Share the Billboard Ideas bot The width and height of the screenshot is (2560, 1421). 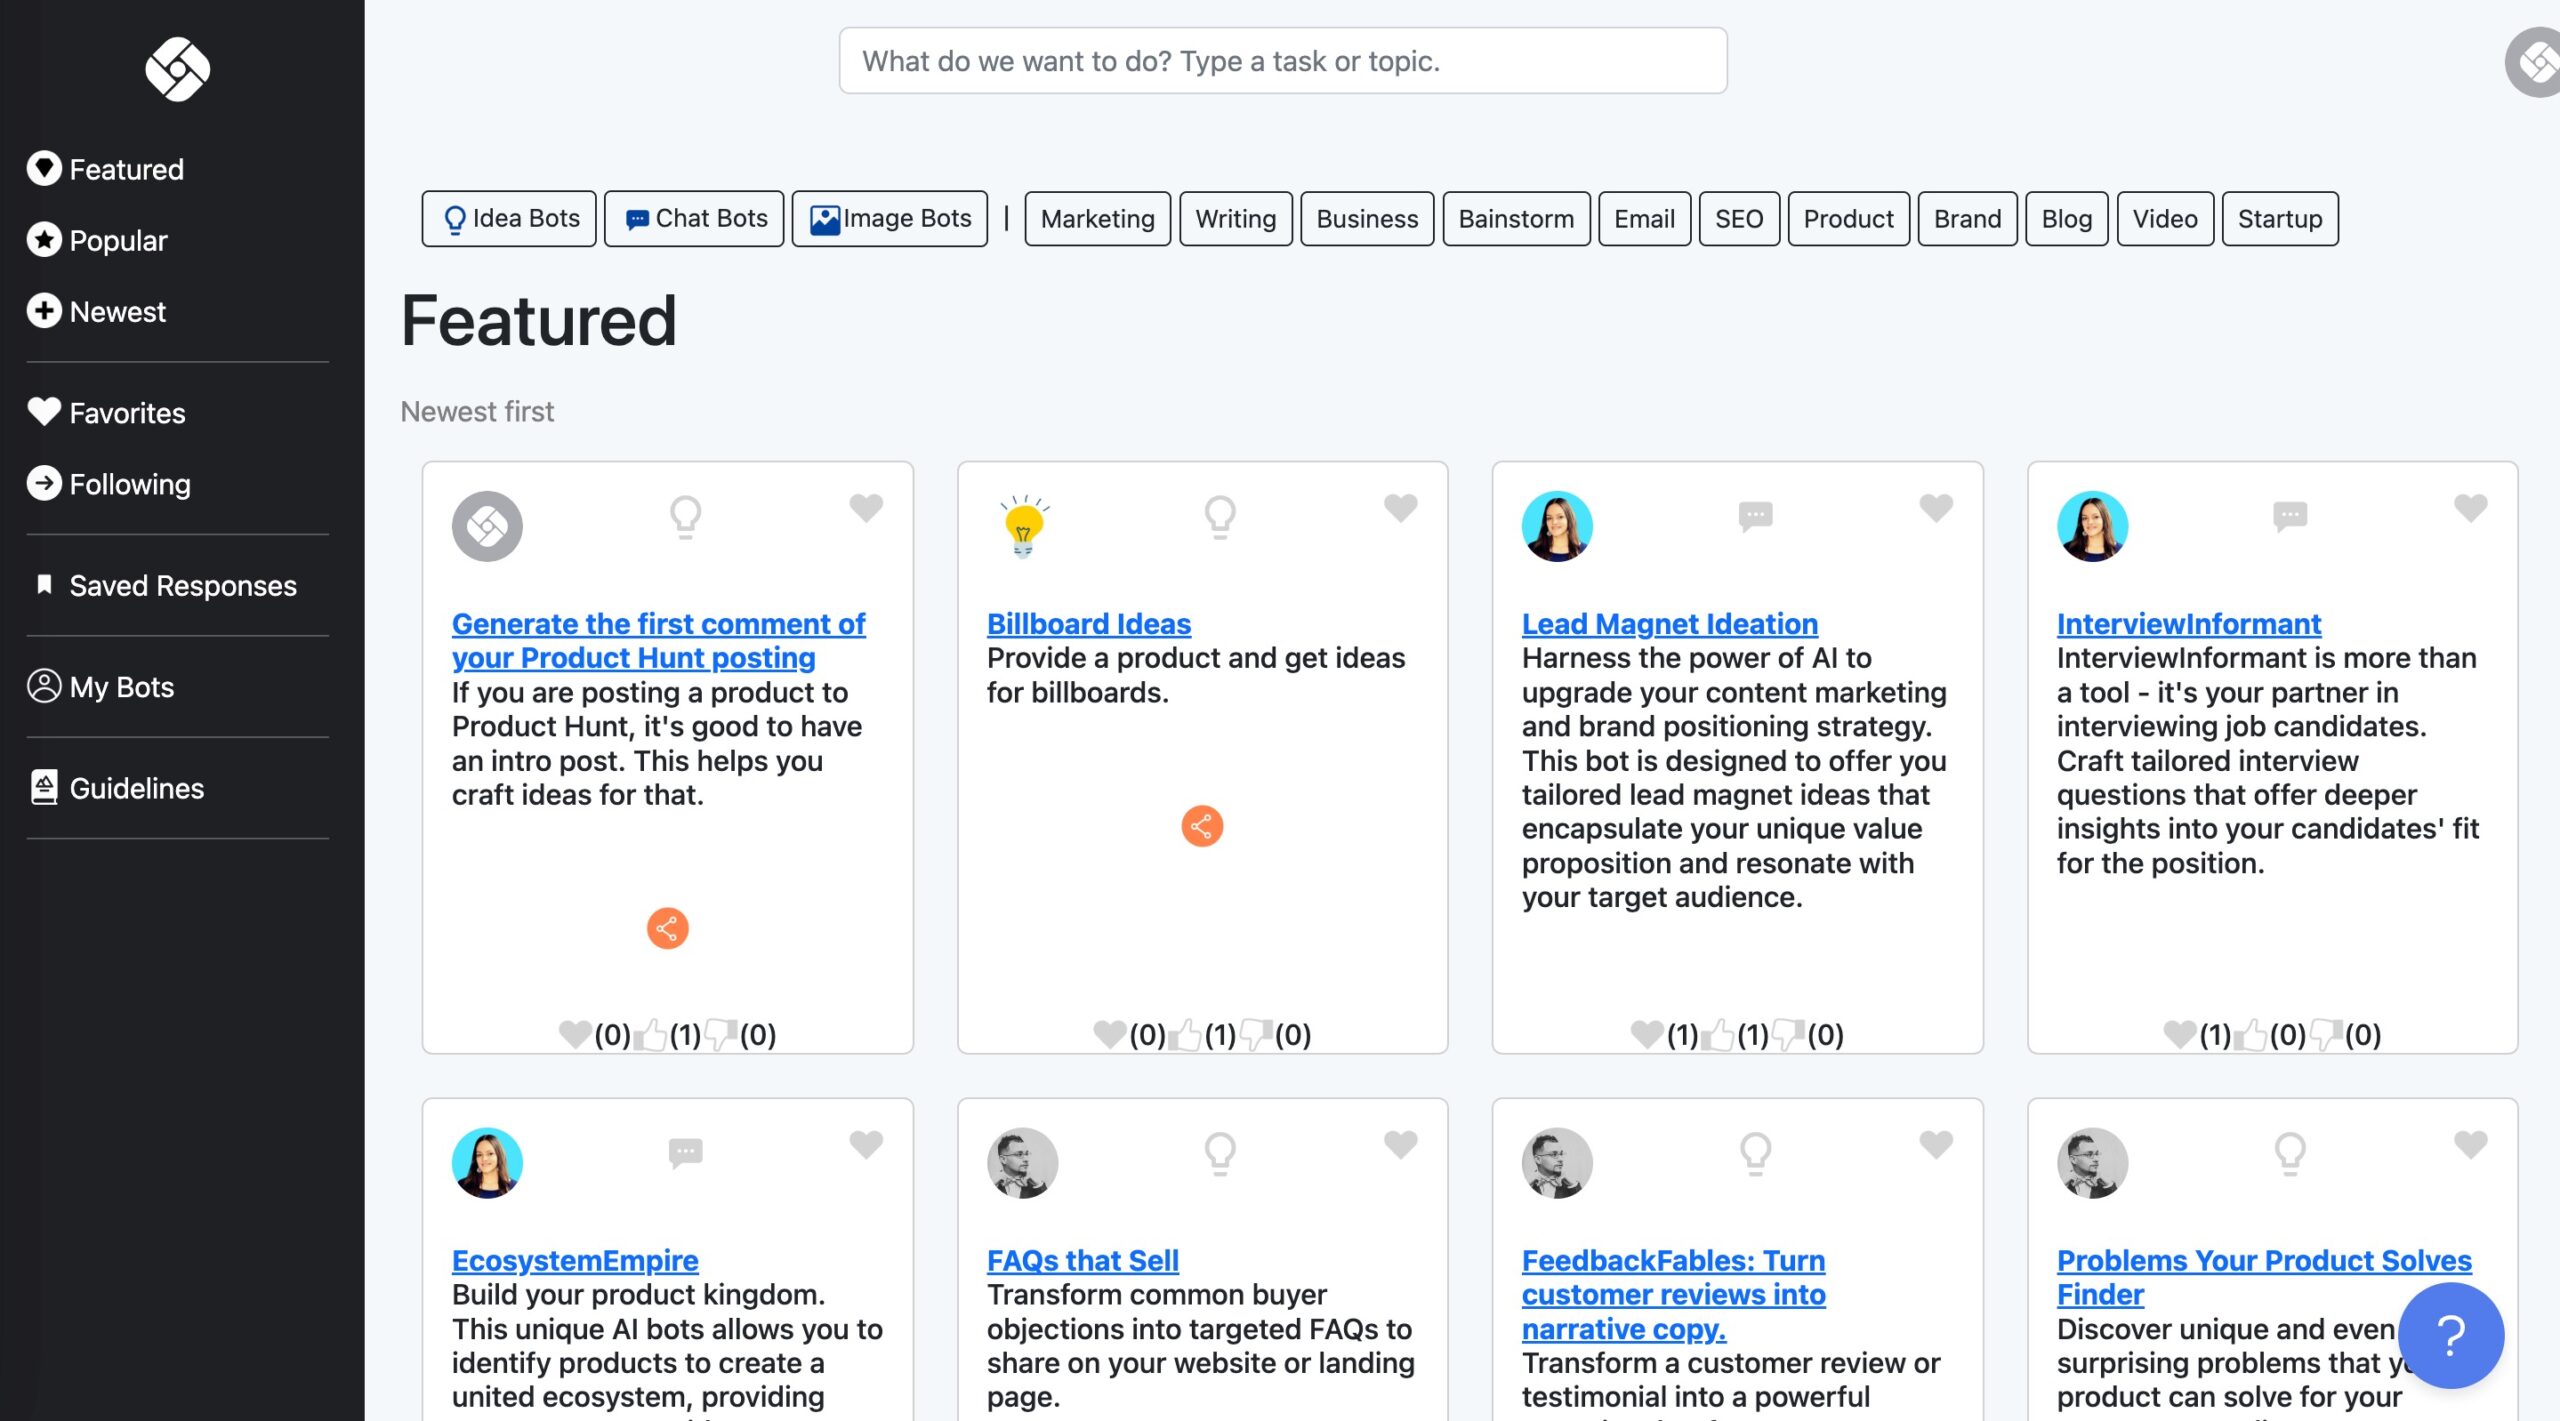pos(1202,825)
